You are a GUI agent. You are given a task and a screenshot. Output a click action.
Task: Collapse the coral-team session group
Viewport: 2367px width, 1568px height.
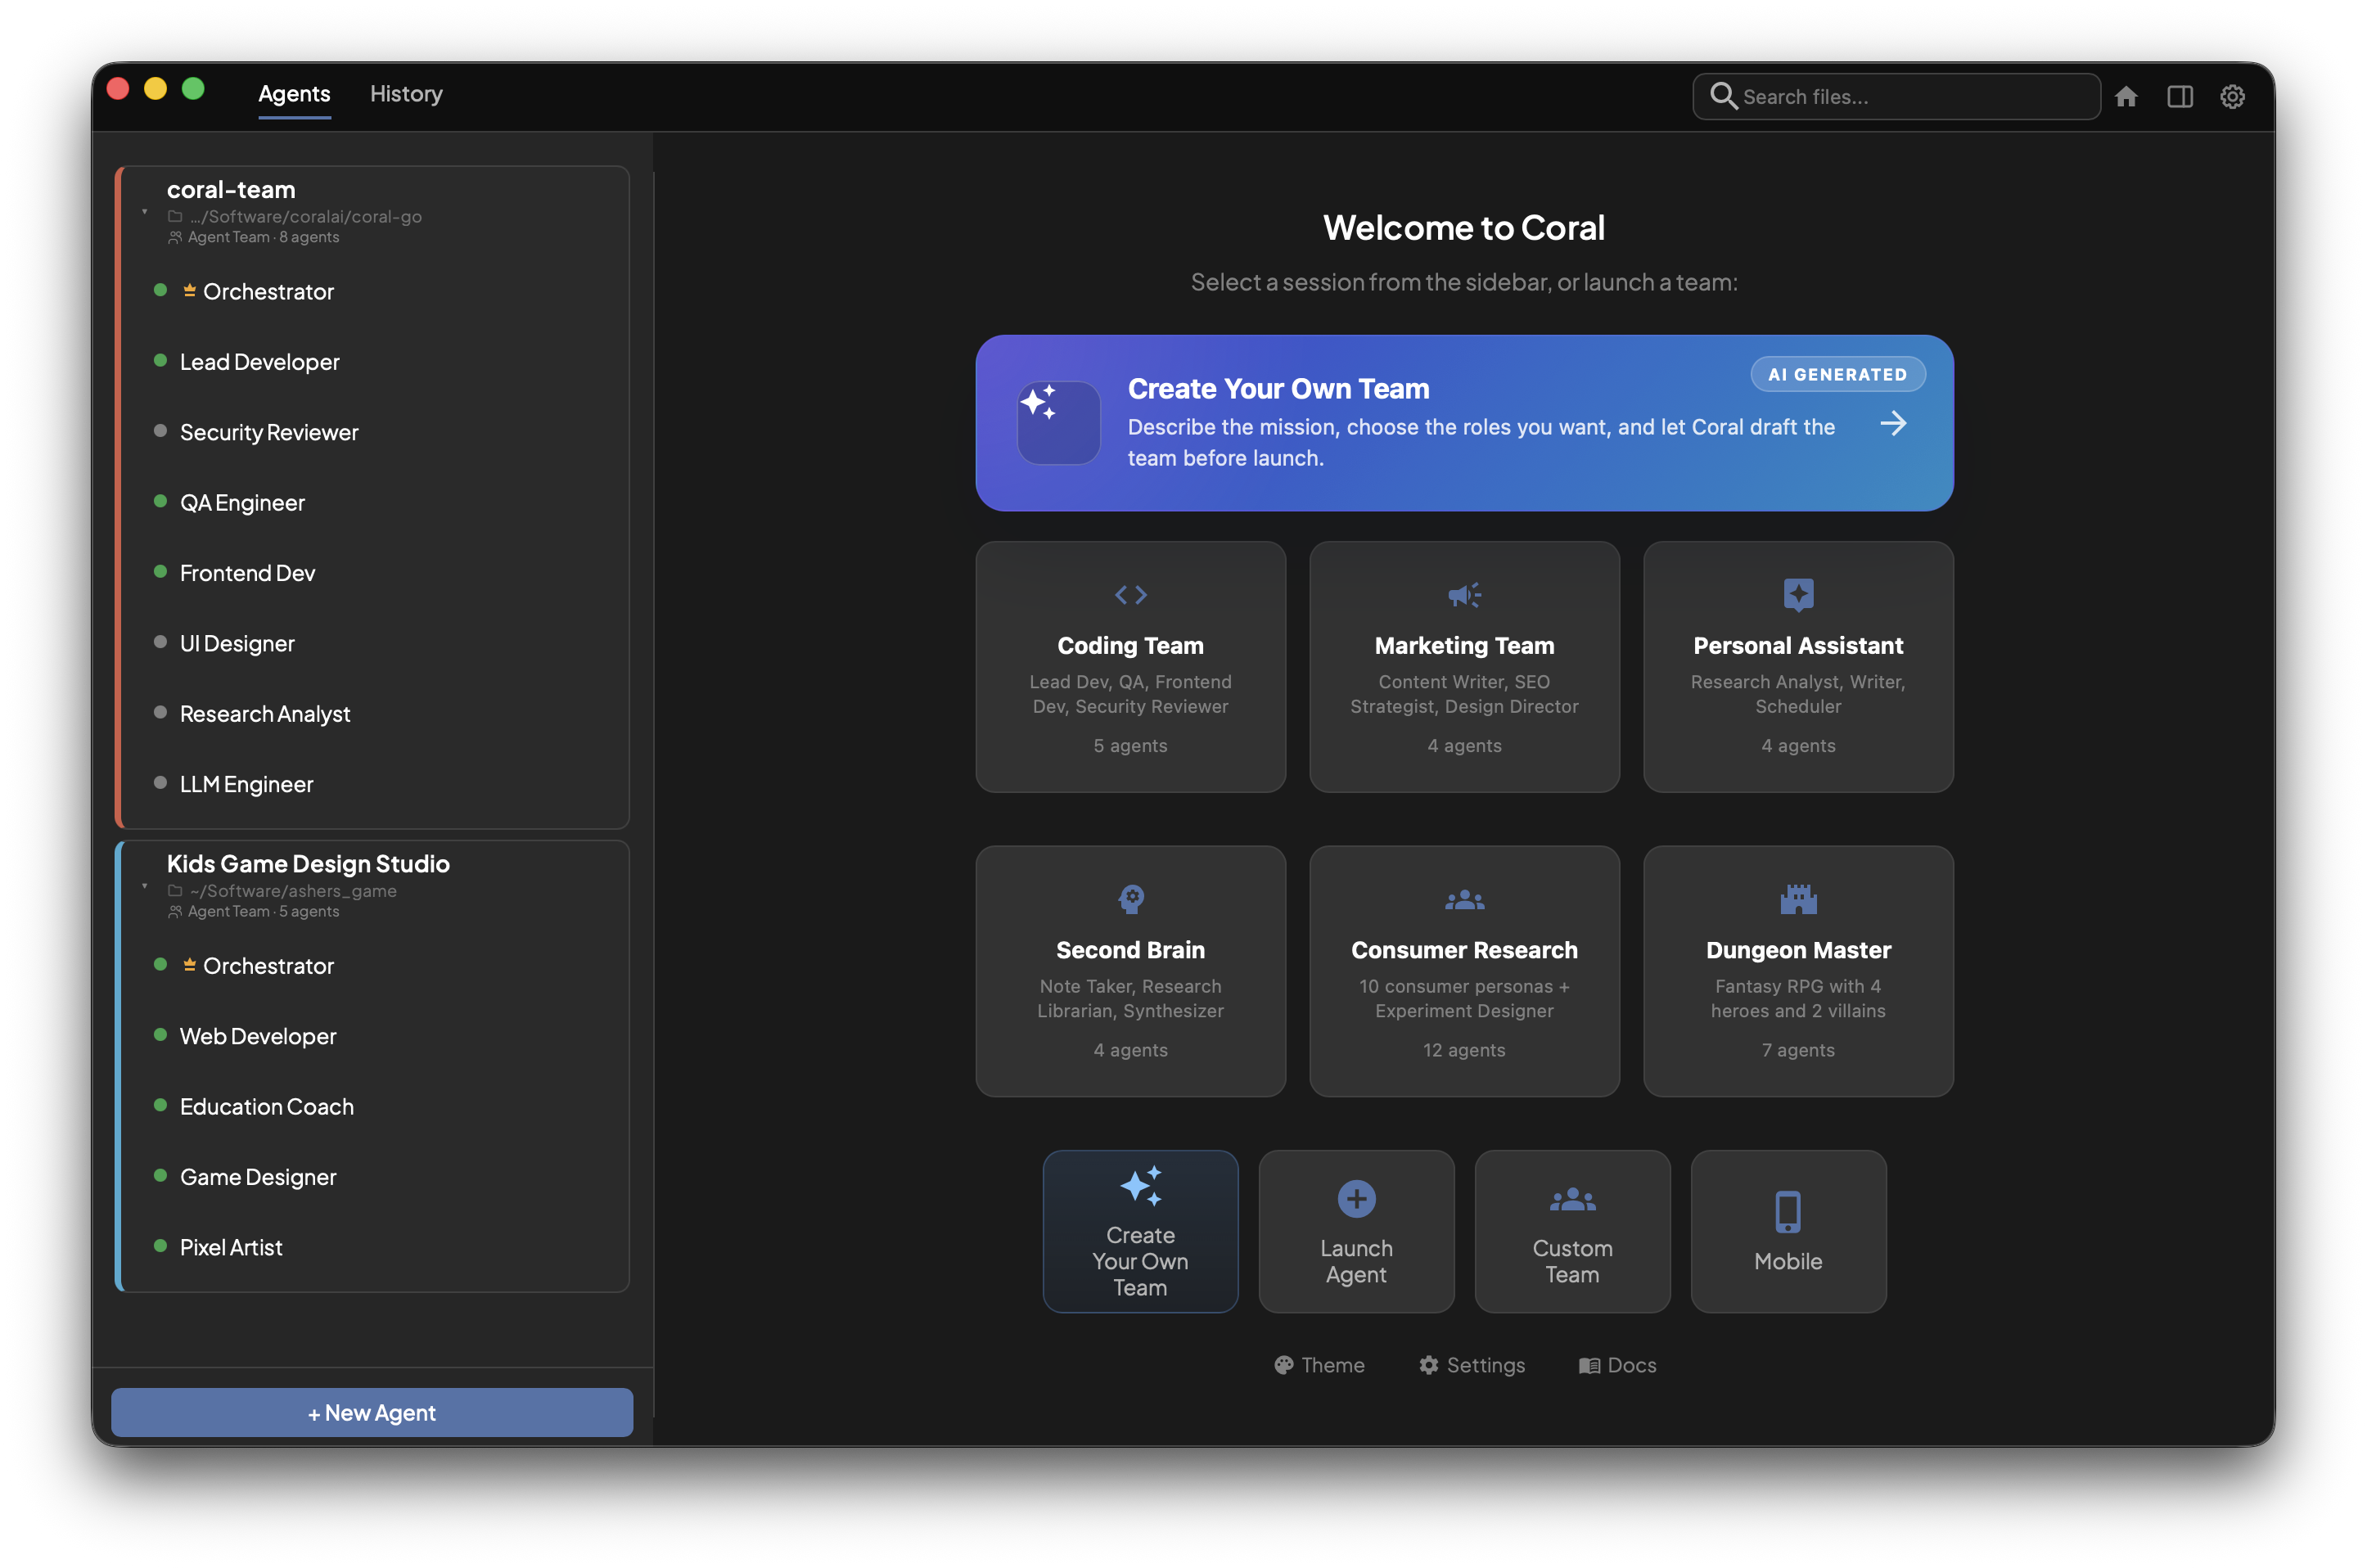click(143, 213)
